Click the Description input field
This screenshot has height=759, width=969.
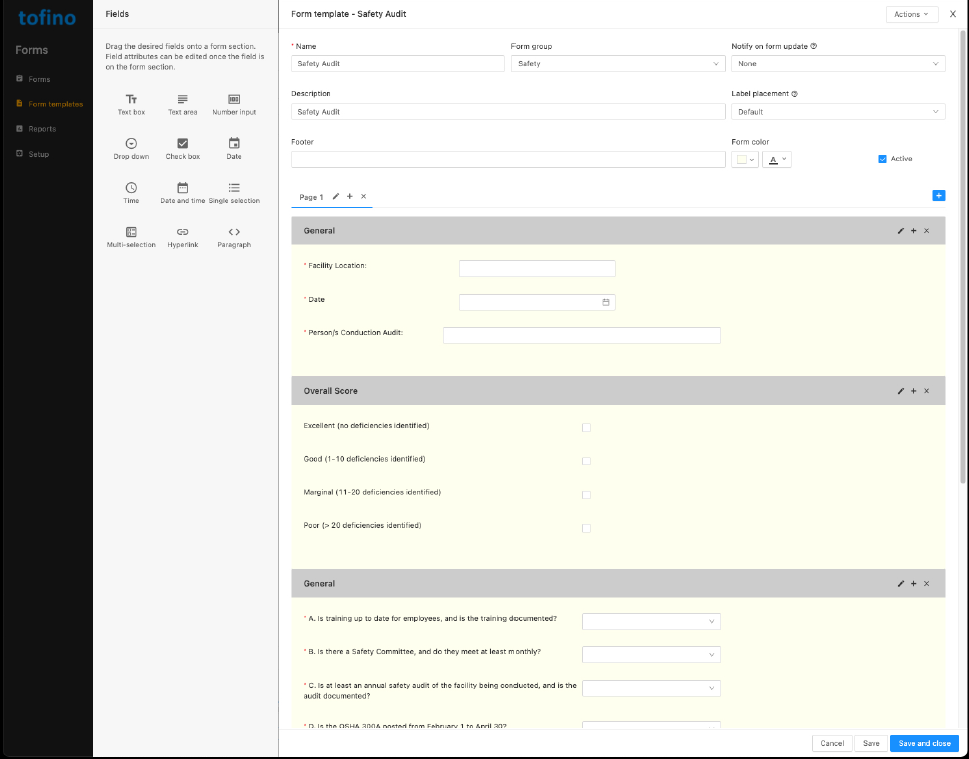[508, 112]
